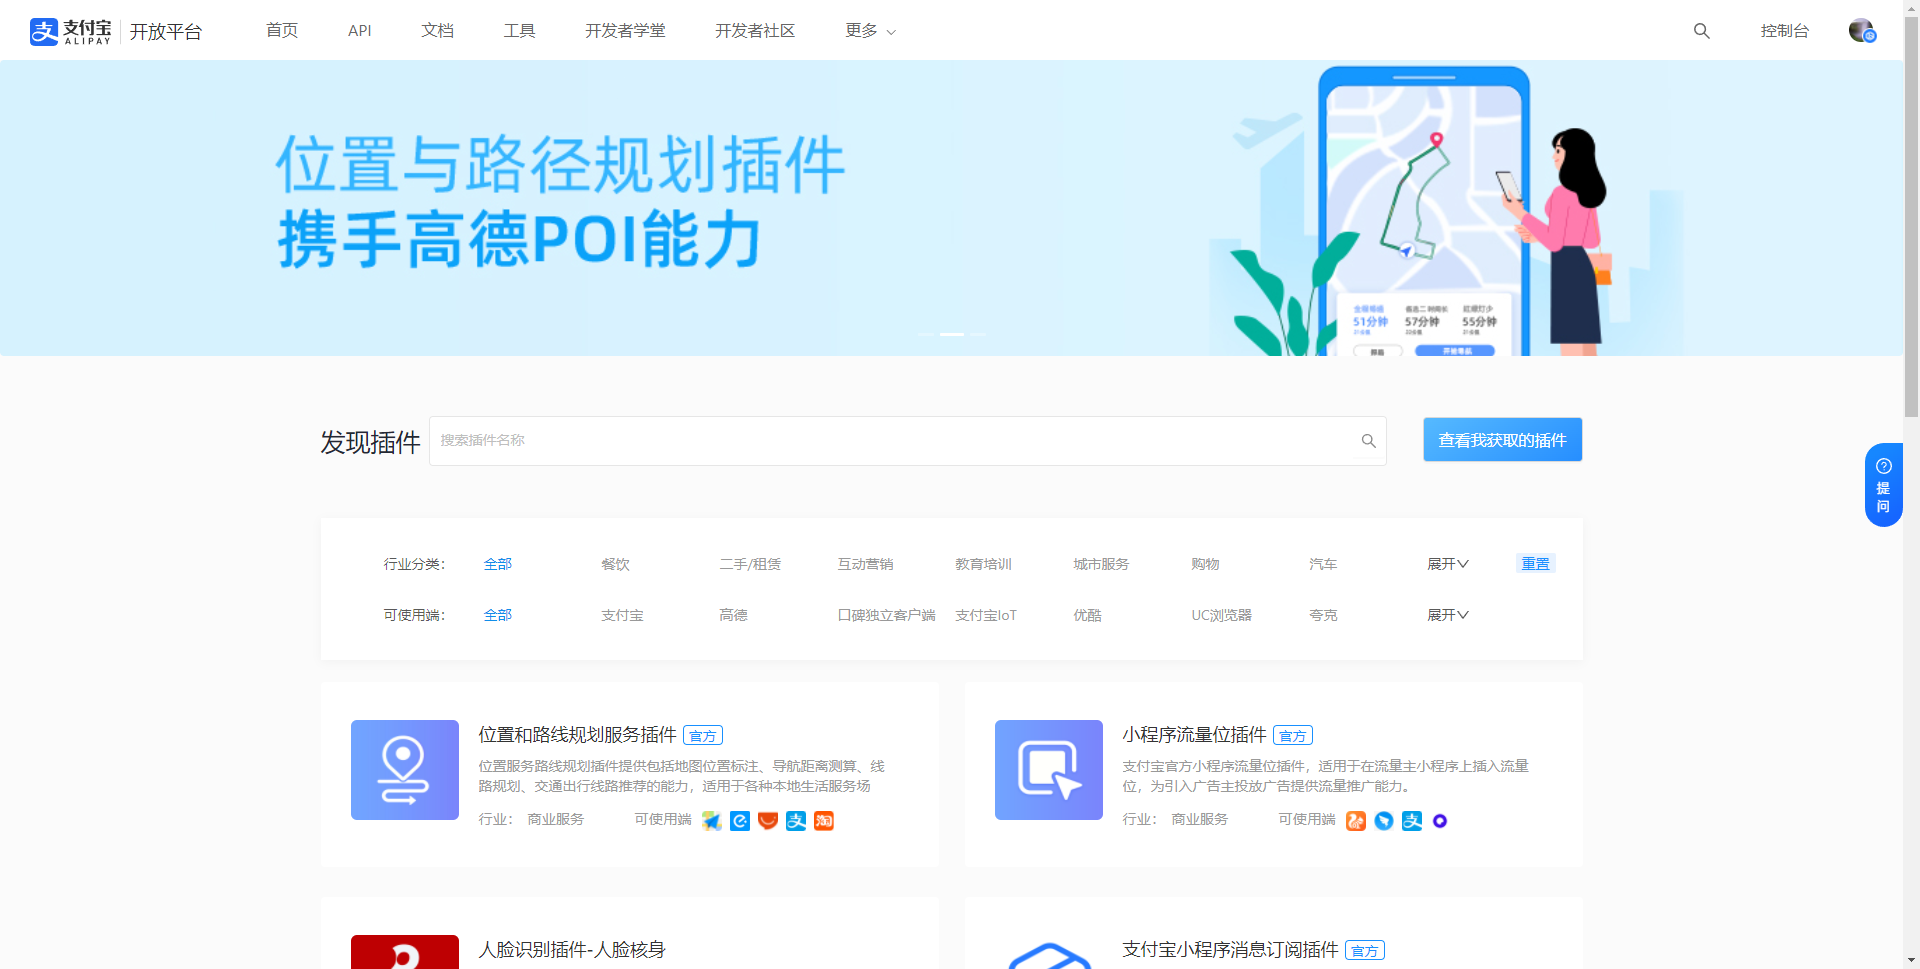The height and width of the screenshot is (969, 1920).
Task: Click the magnifier icon inside the plugin search box
Action: [1368, 441]
